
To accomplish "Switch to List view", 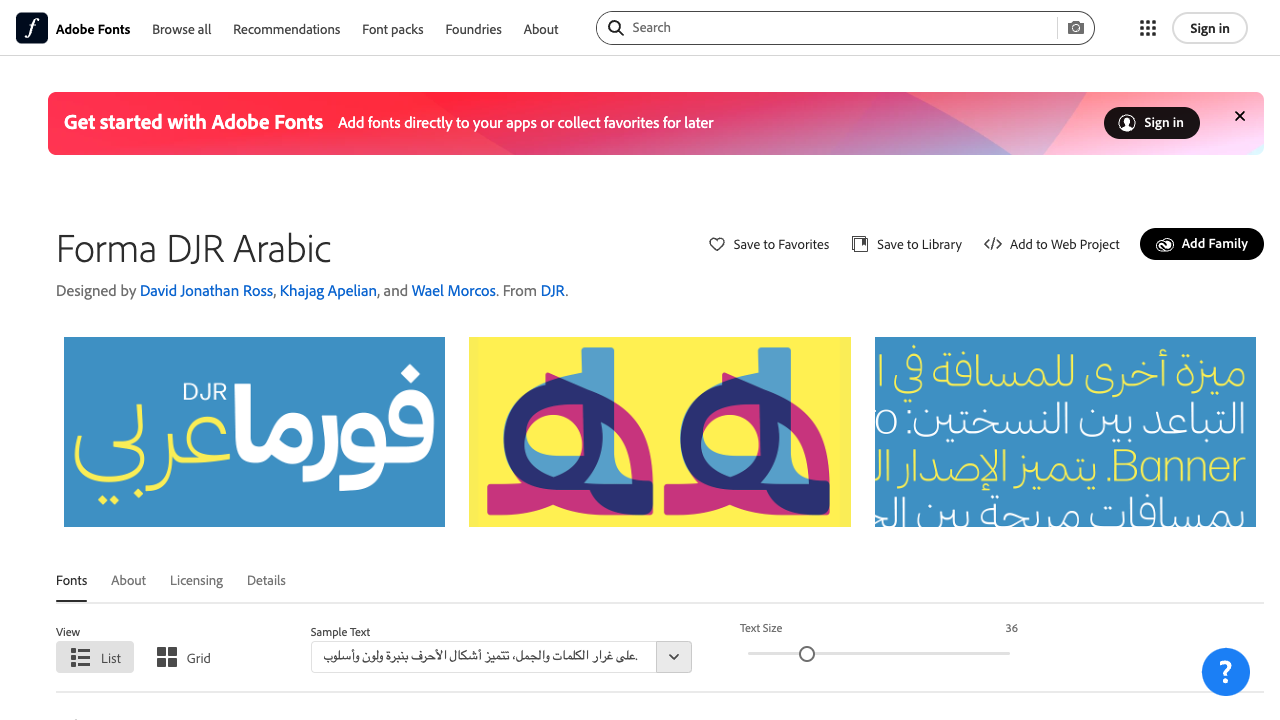I will pyautogui.click(x=95, y=657).
